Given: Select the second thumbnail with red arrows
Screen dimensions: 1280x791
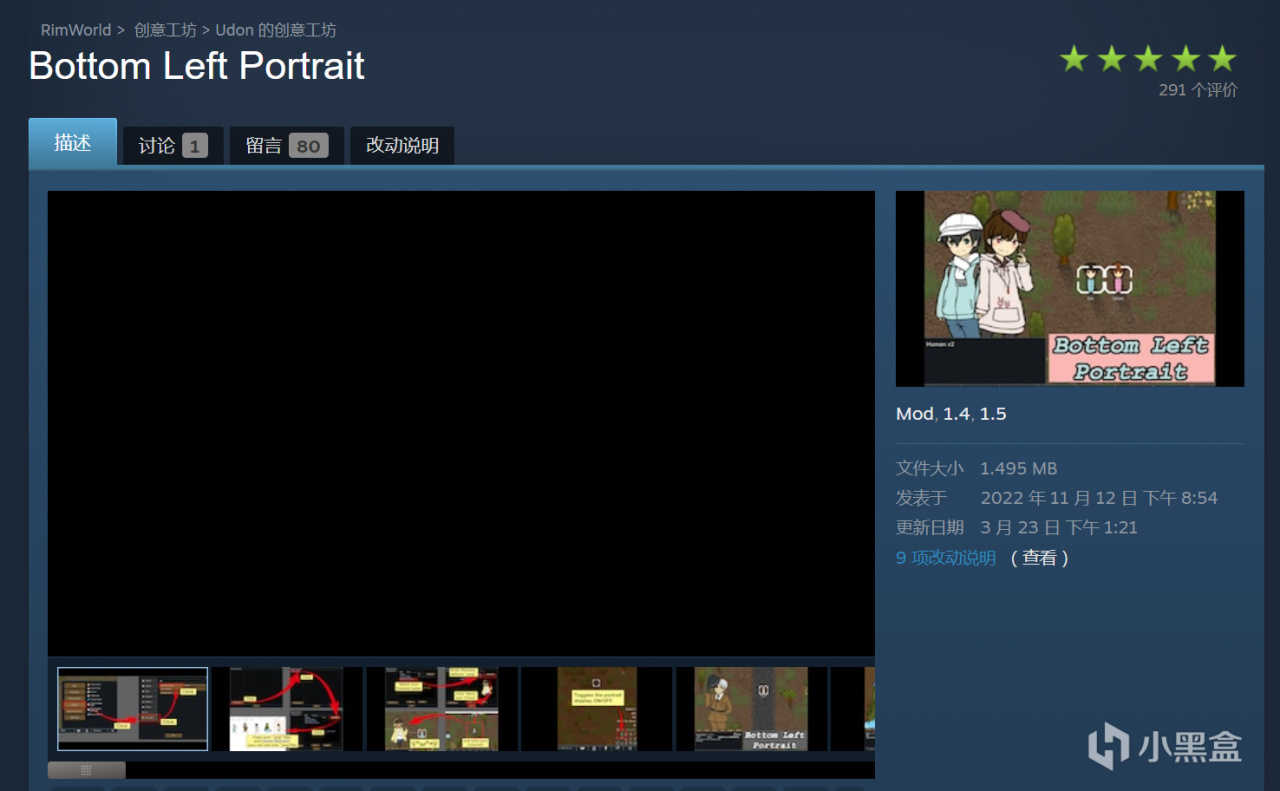Looking at the screenshot, I should click(287, 709).
